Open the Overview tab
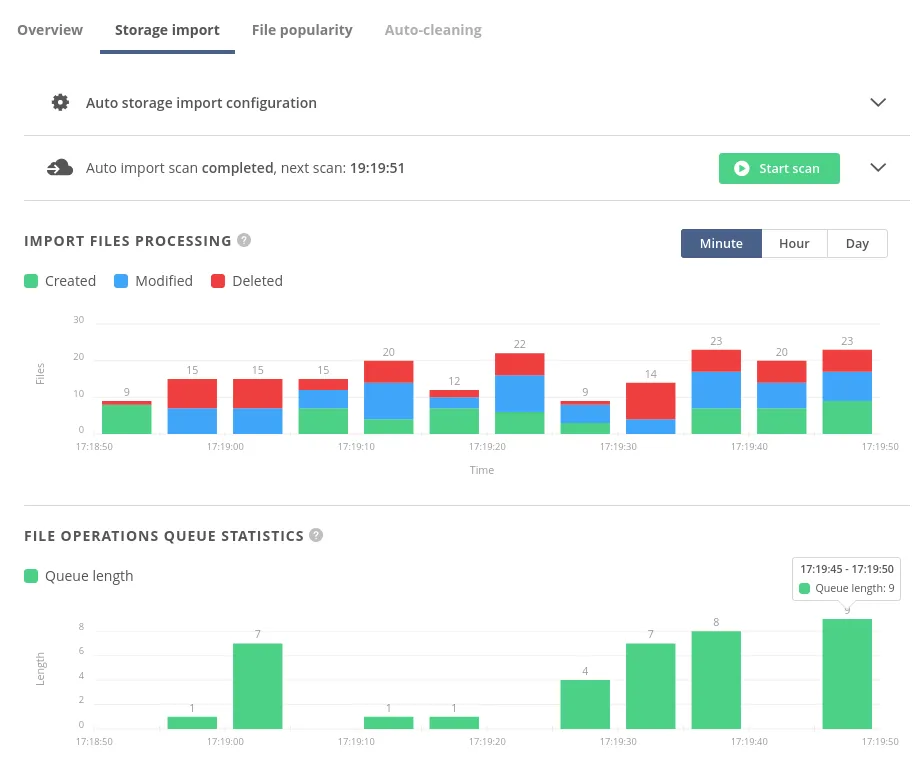Image resolution: width=923 pixels, height=758 pixels. (50, 30)
